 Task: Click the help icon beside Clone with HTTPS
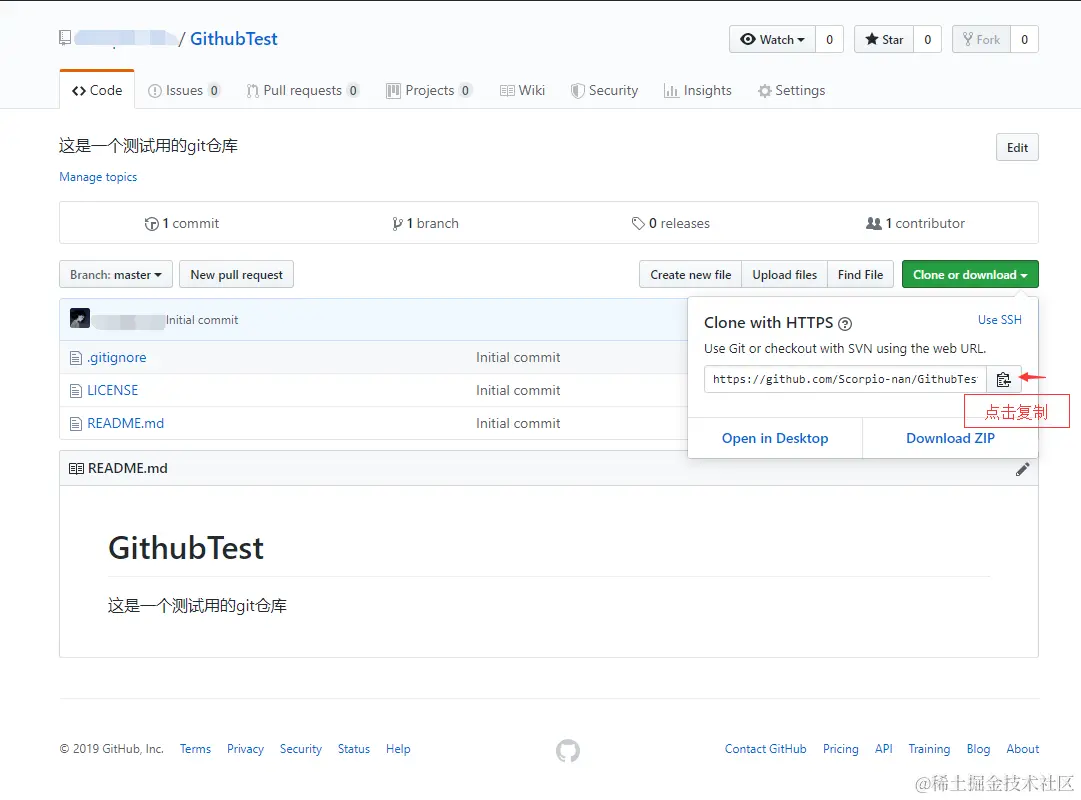click(x=845, y=323)
